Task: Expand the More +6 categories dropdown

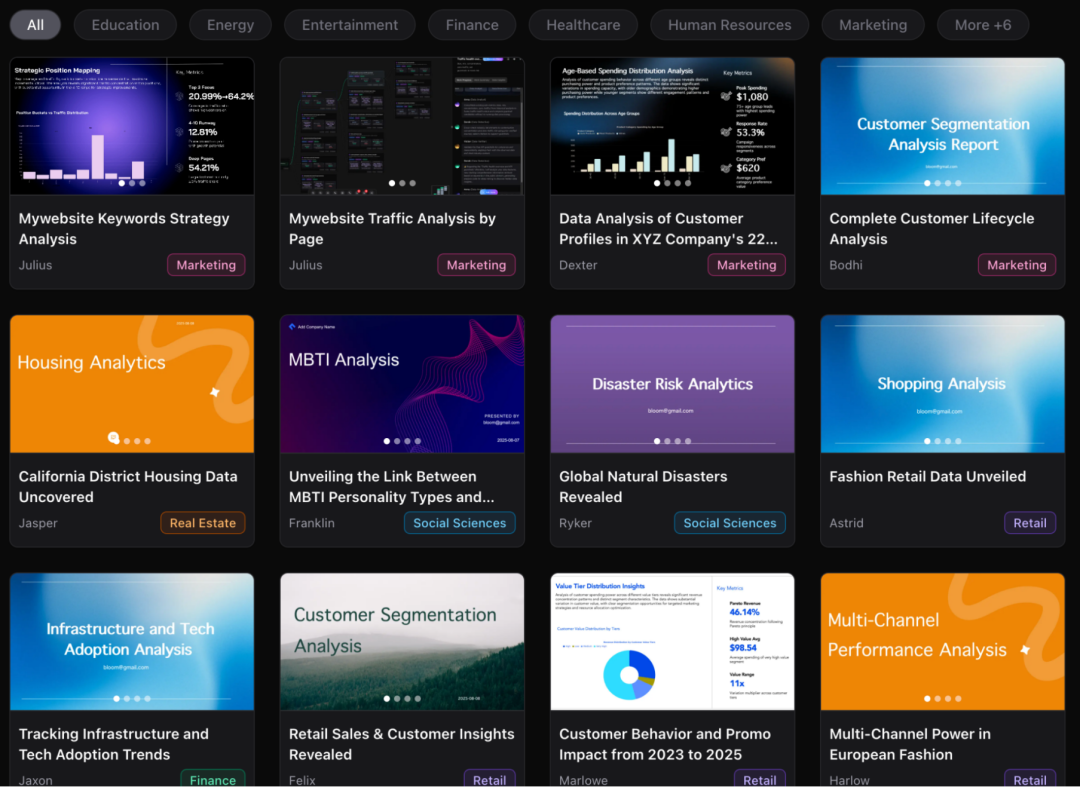Action: 983,25
